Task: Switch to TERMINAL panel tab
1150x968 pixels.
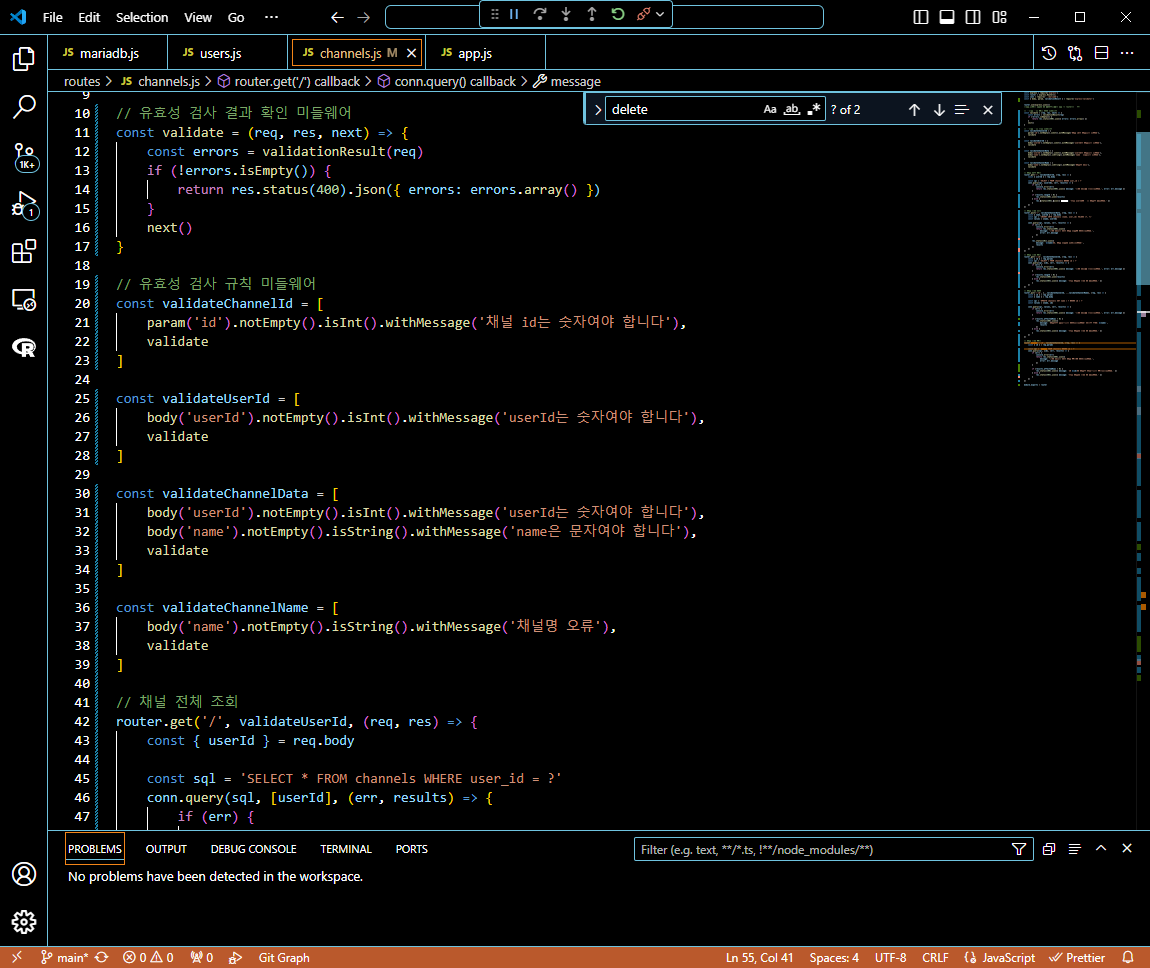Action: pyautogui.click(x=345, y=849)
